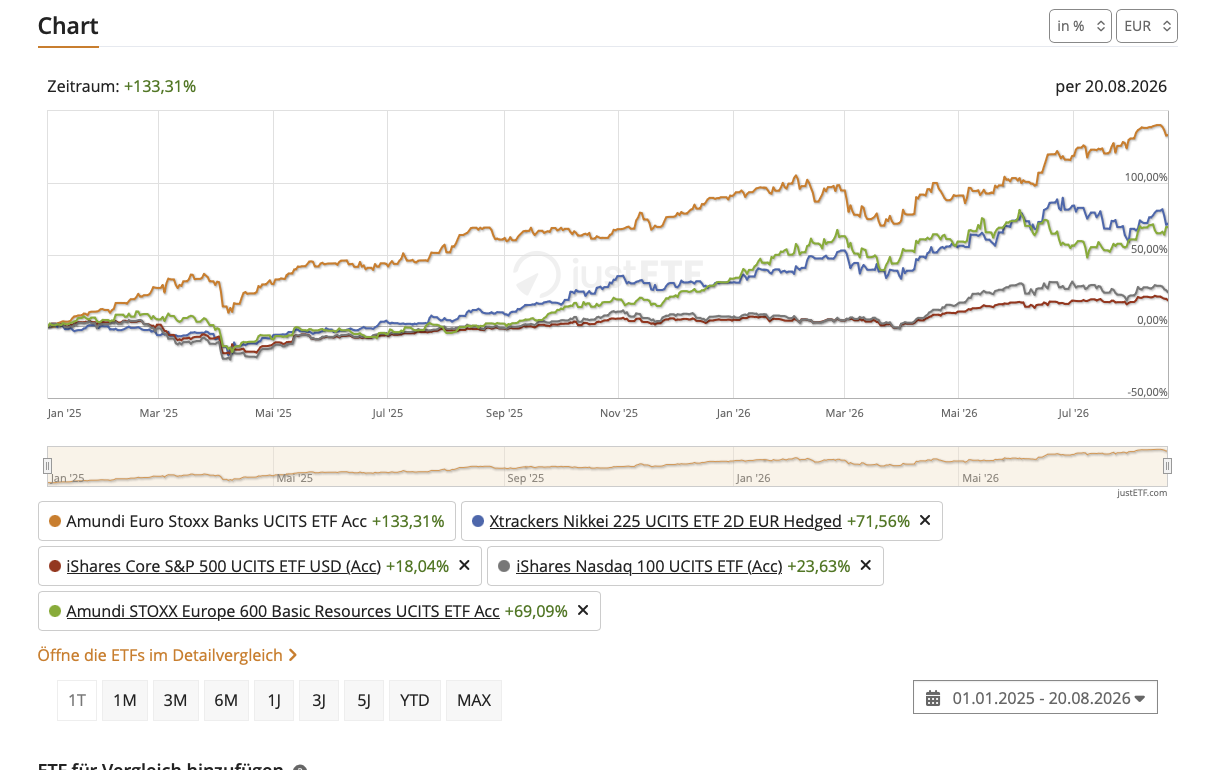Choose the 5J time period button

[364, 700]
